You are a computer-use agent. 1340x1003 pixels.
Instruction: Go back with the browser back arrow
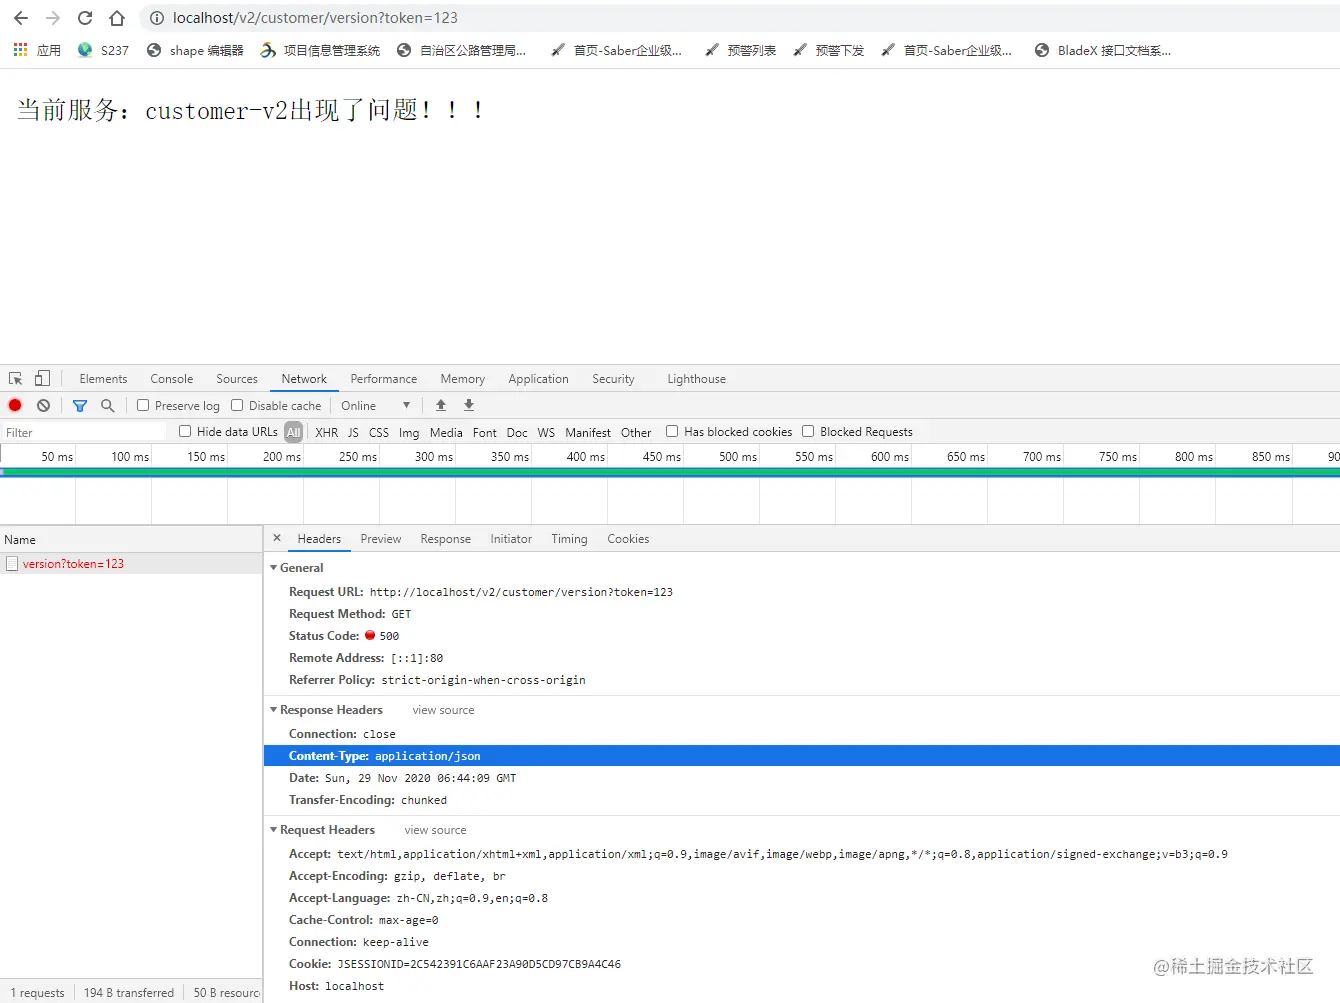[x=21, y=18]
